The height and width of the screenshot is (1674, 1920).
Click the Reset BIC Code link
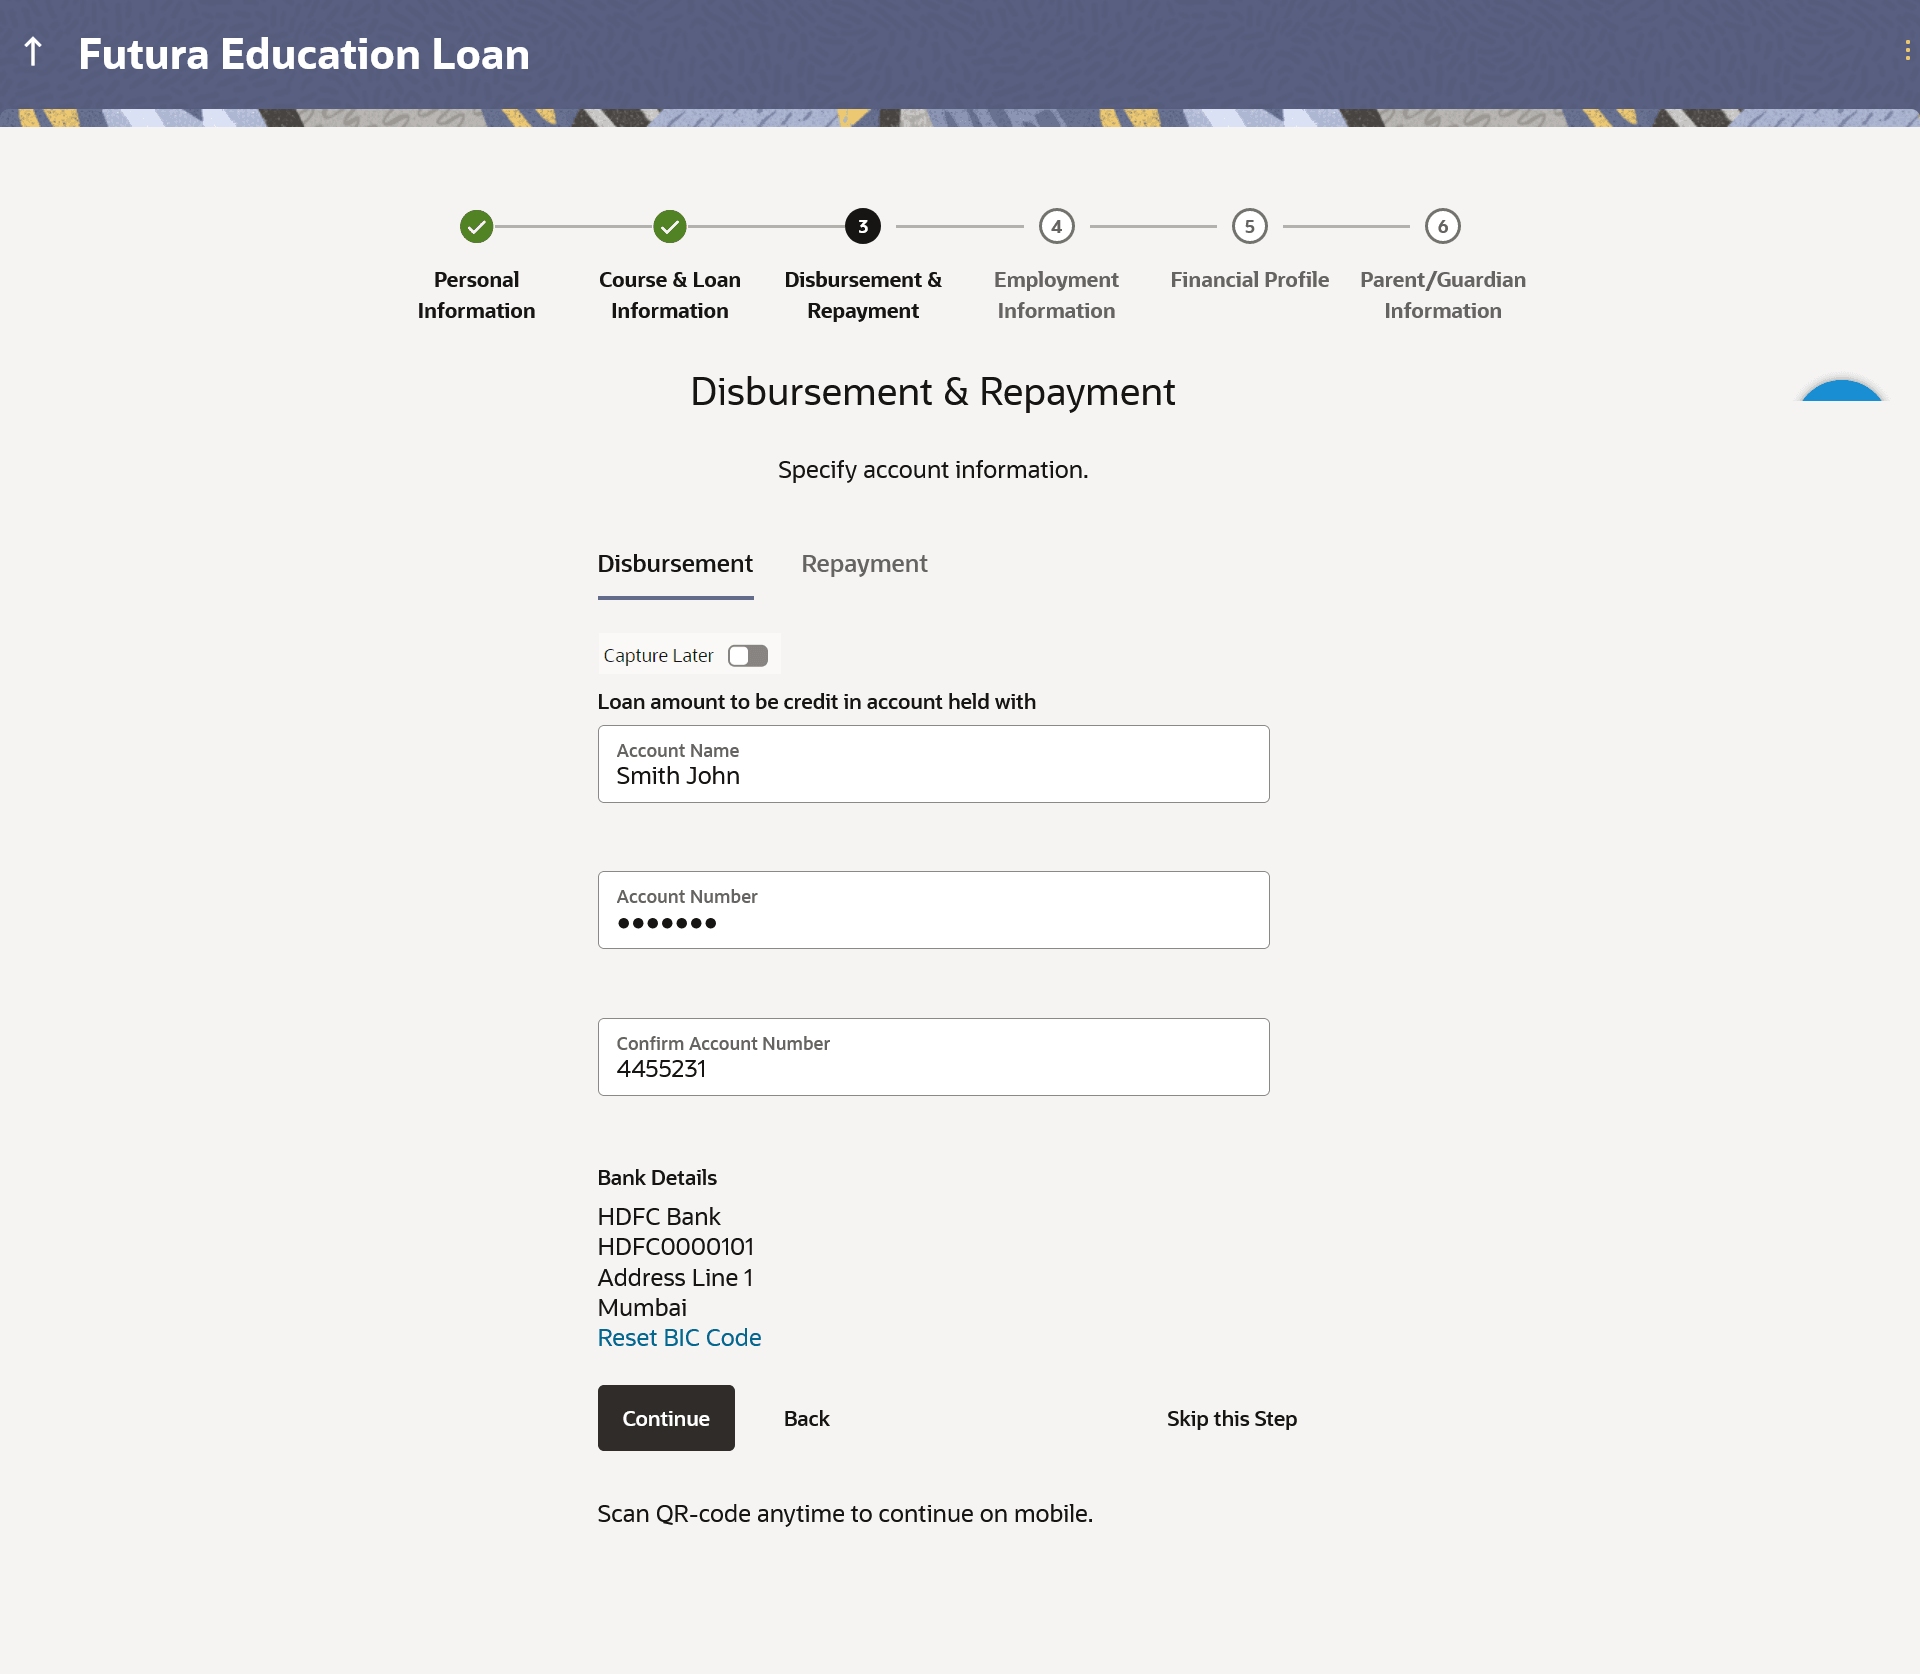click(679, 1338)
